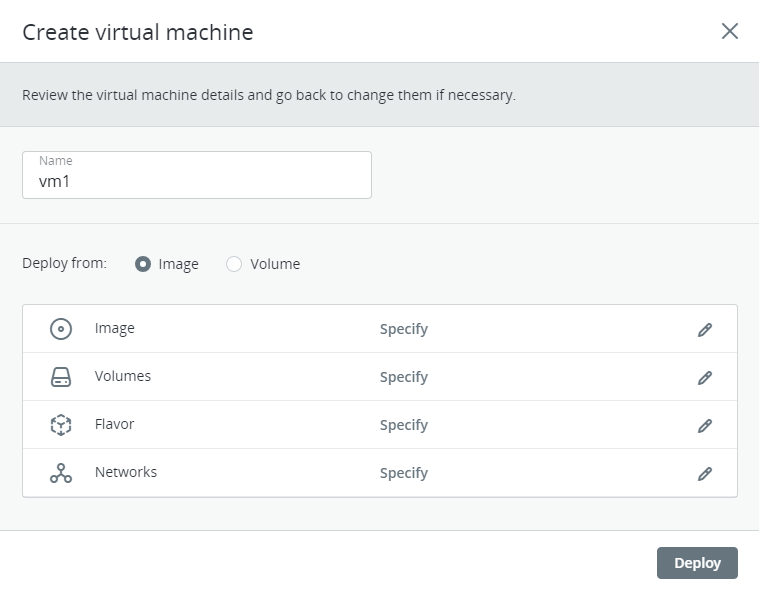Image resolution: width=759 pixels, height=592 pixels.
Task: Select the Flavor row label
Action: 114,424
